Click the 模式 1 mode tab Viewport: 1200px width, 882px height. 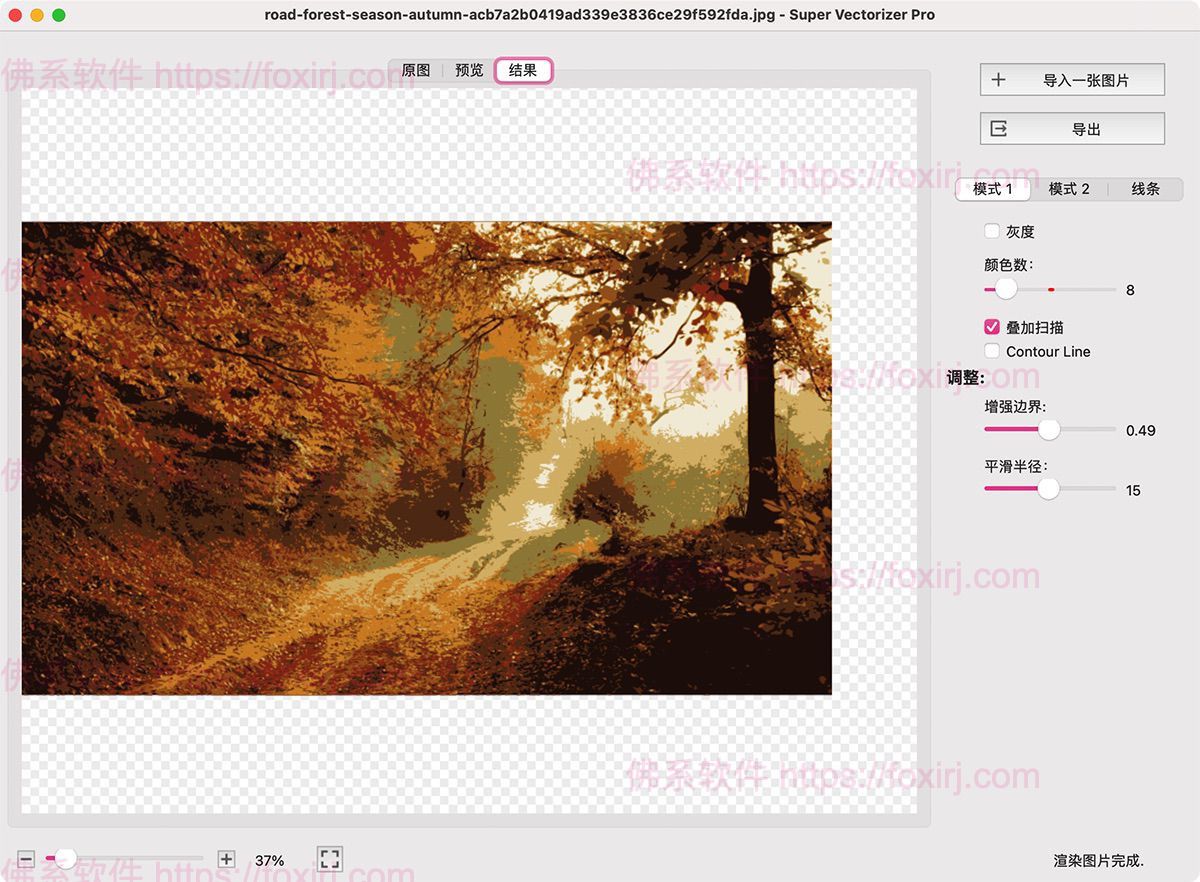[x=992, y=189]
